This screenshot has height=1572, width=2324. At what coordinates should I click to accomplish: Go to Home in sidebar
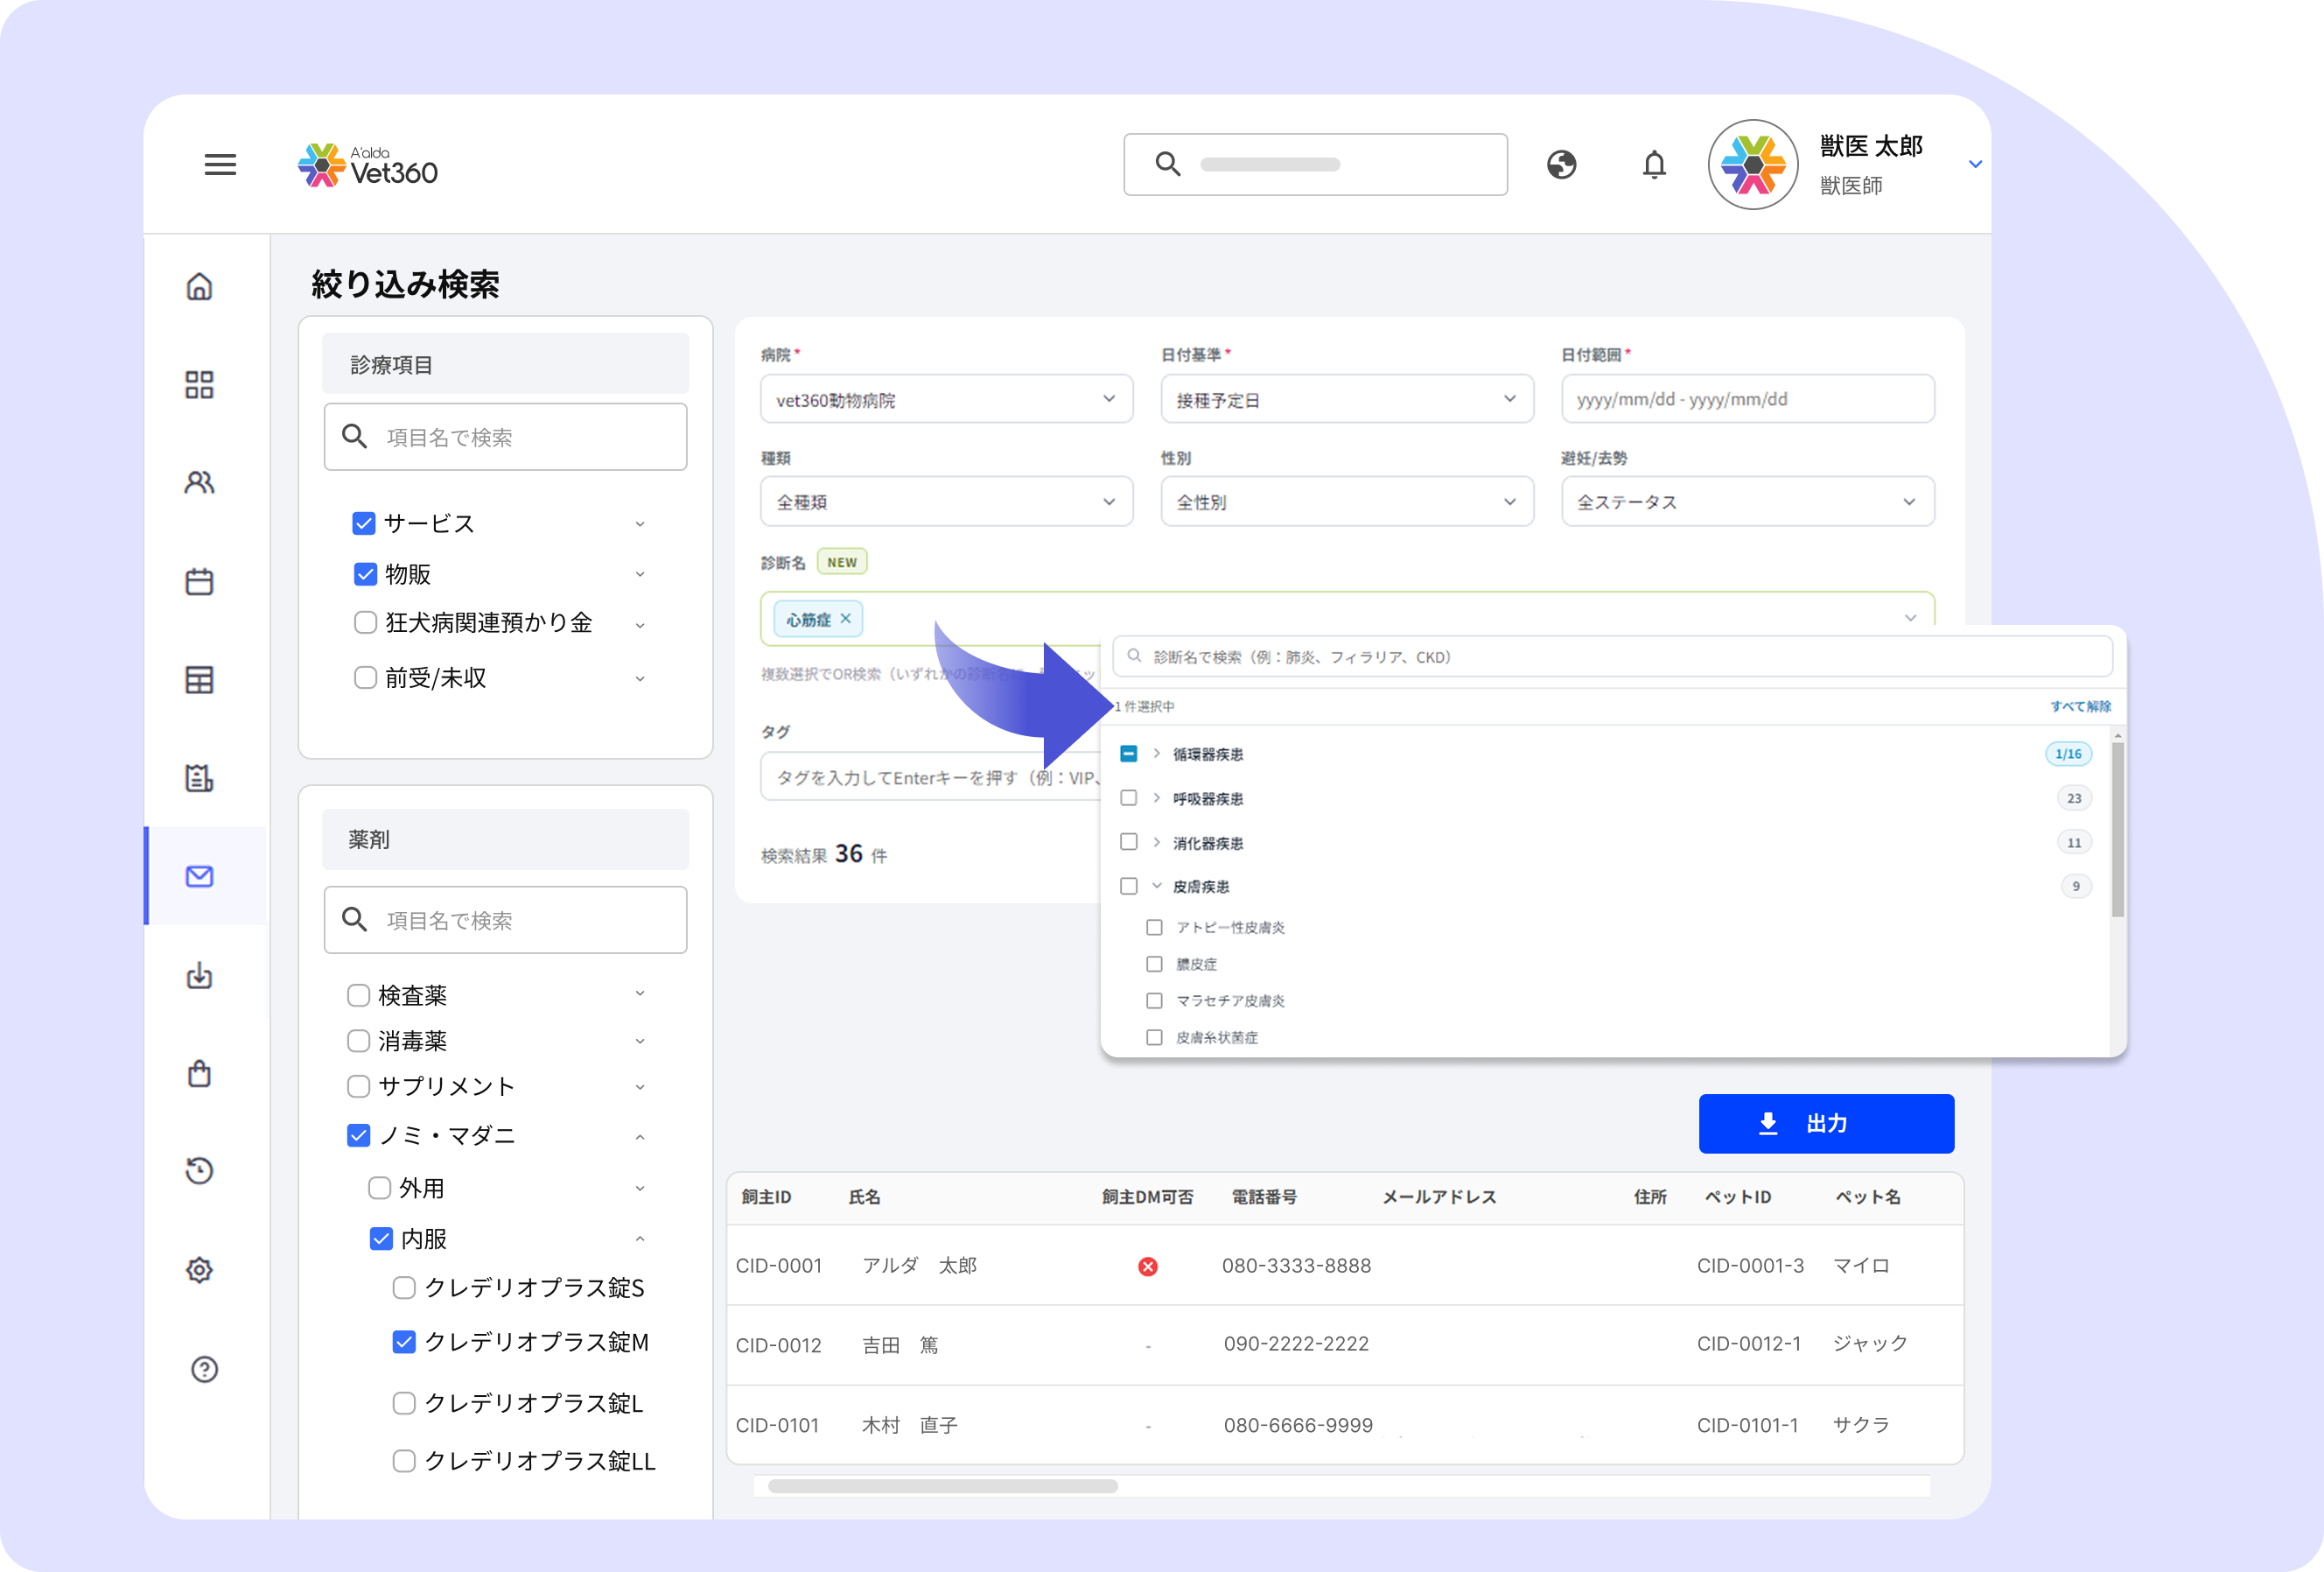click(200, 287)
